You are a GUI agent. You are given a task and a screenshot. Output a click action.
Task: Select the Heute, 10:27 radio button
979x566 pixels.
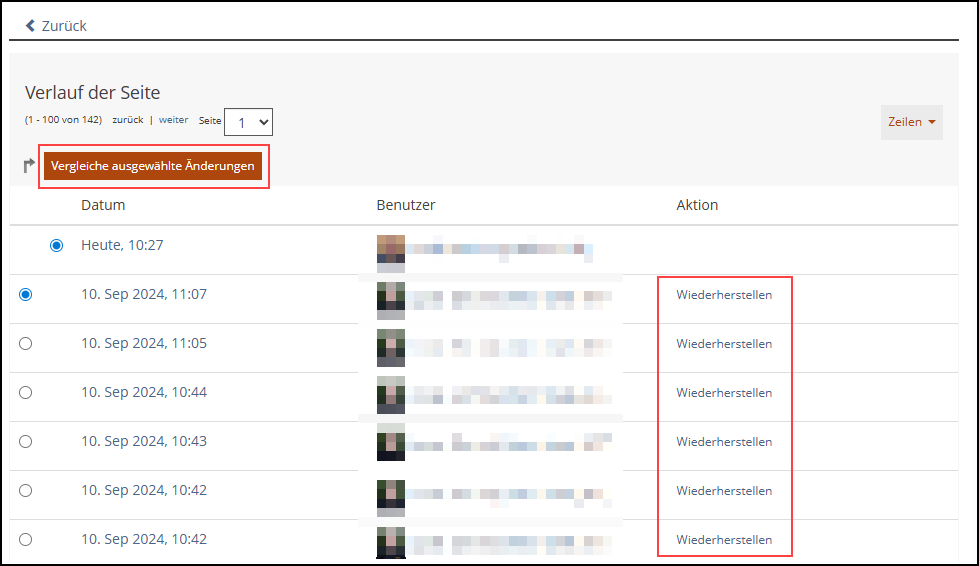(x=56, y=245)
